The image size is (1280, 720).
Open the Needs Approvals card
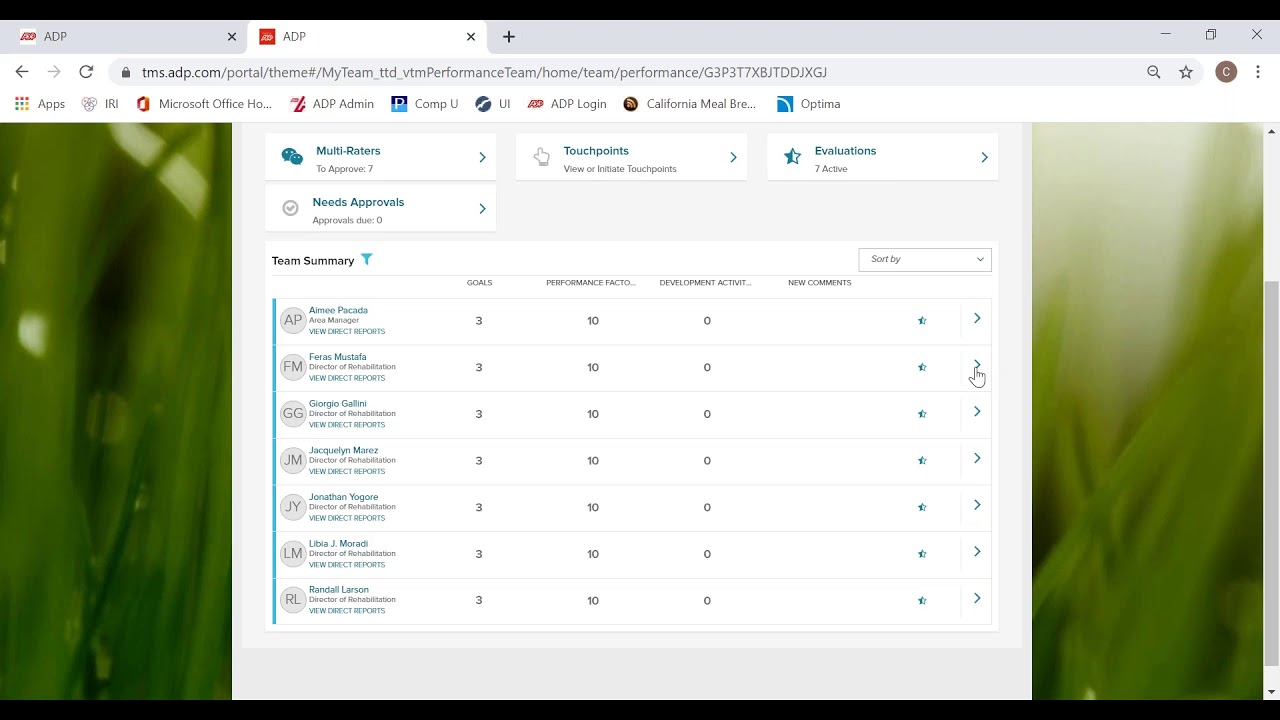pos(380,208)
